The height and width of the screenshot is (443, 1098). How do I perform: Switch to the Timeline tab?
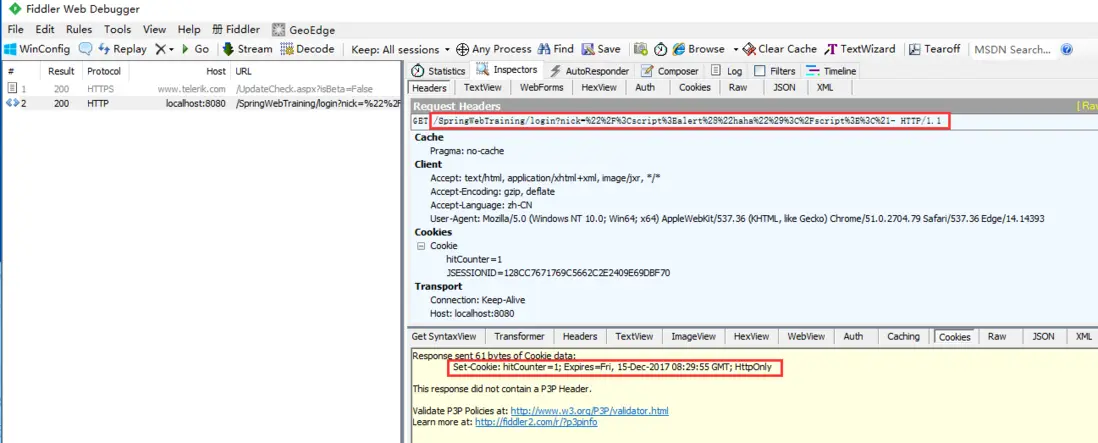click(831, 71)
